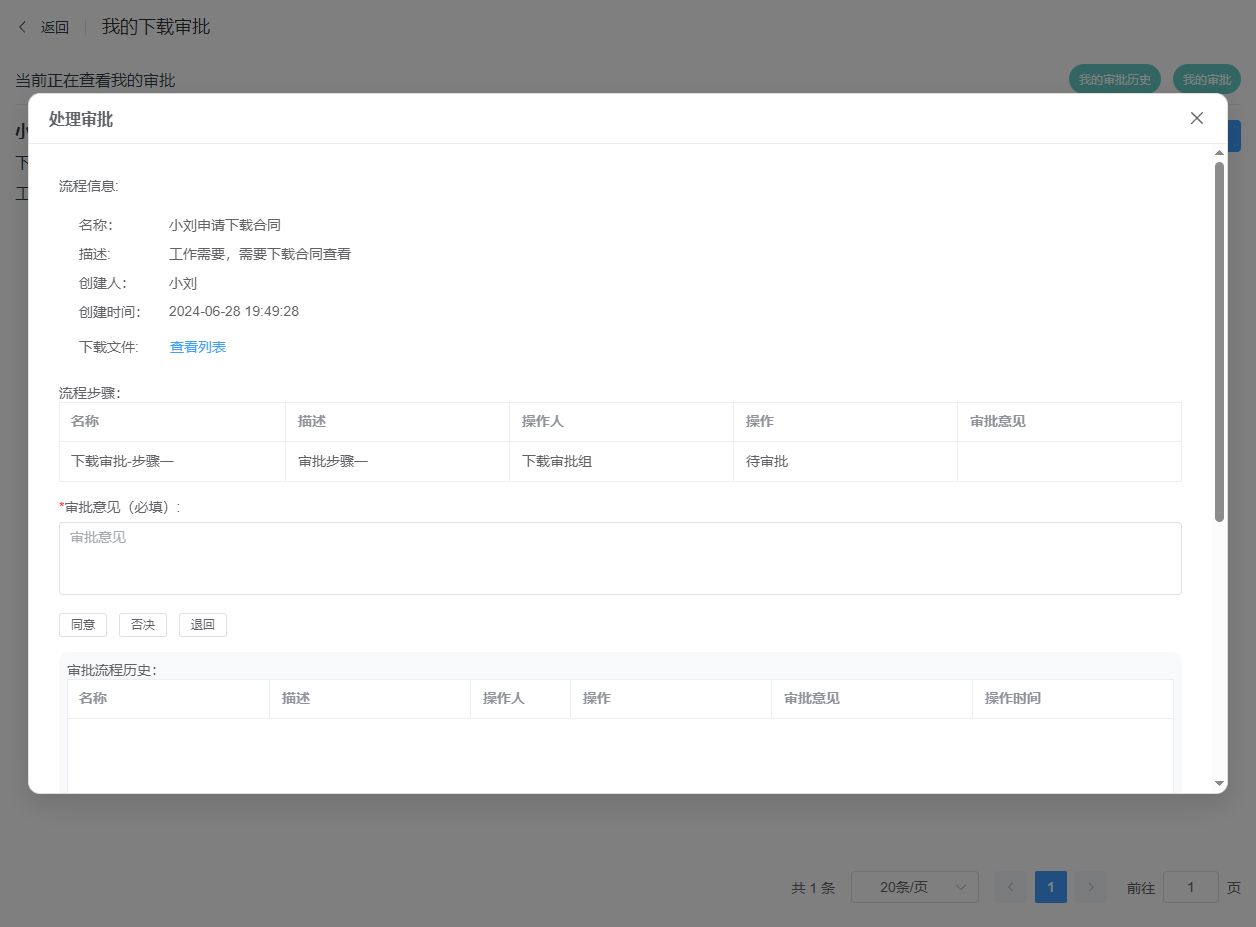Select page 1 in pagination
This screenshot has height=927, width=1256.
tap(1051, 887)
